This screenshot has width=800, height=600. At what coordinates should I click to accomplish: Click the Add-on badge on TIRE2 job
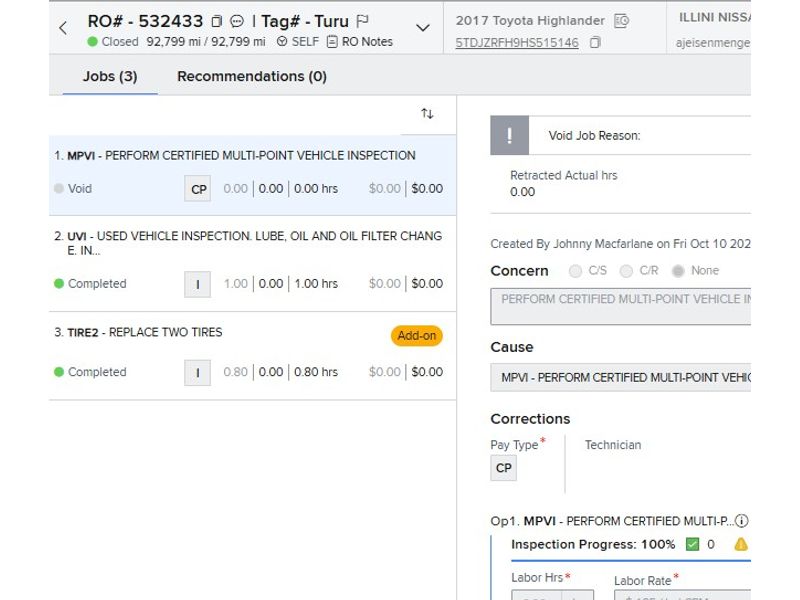pyautogui.click(x=416, y=336)
